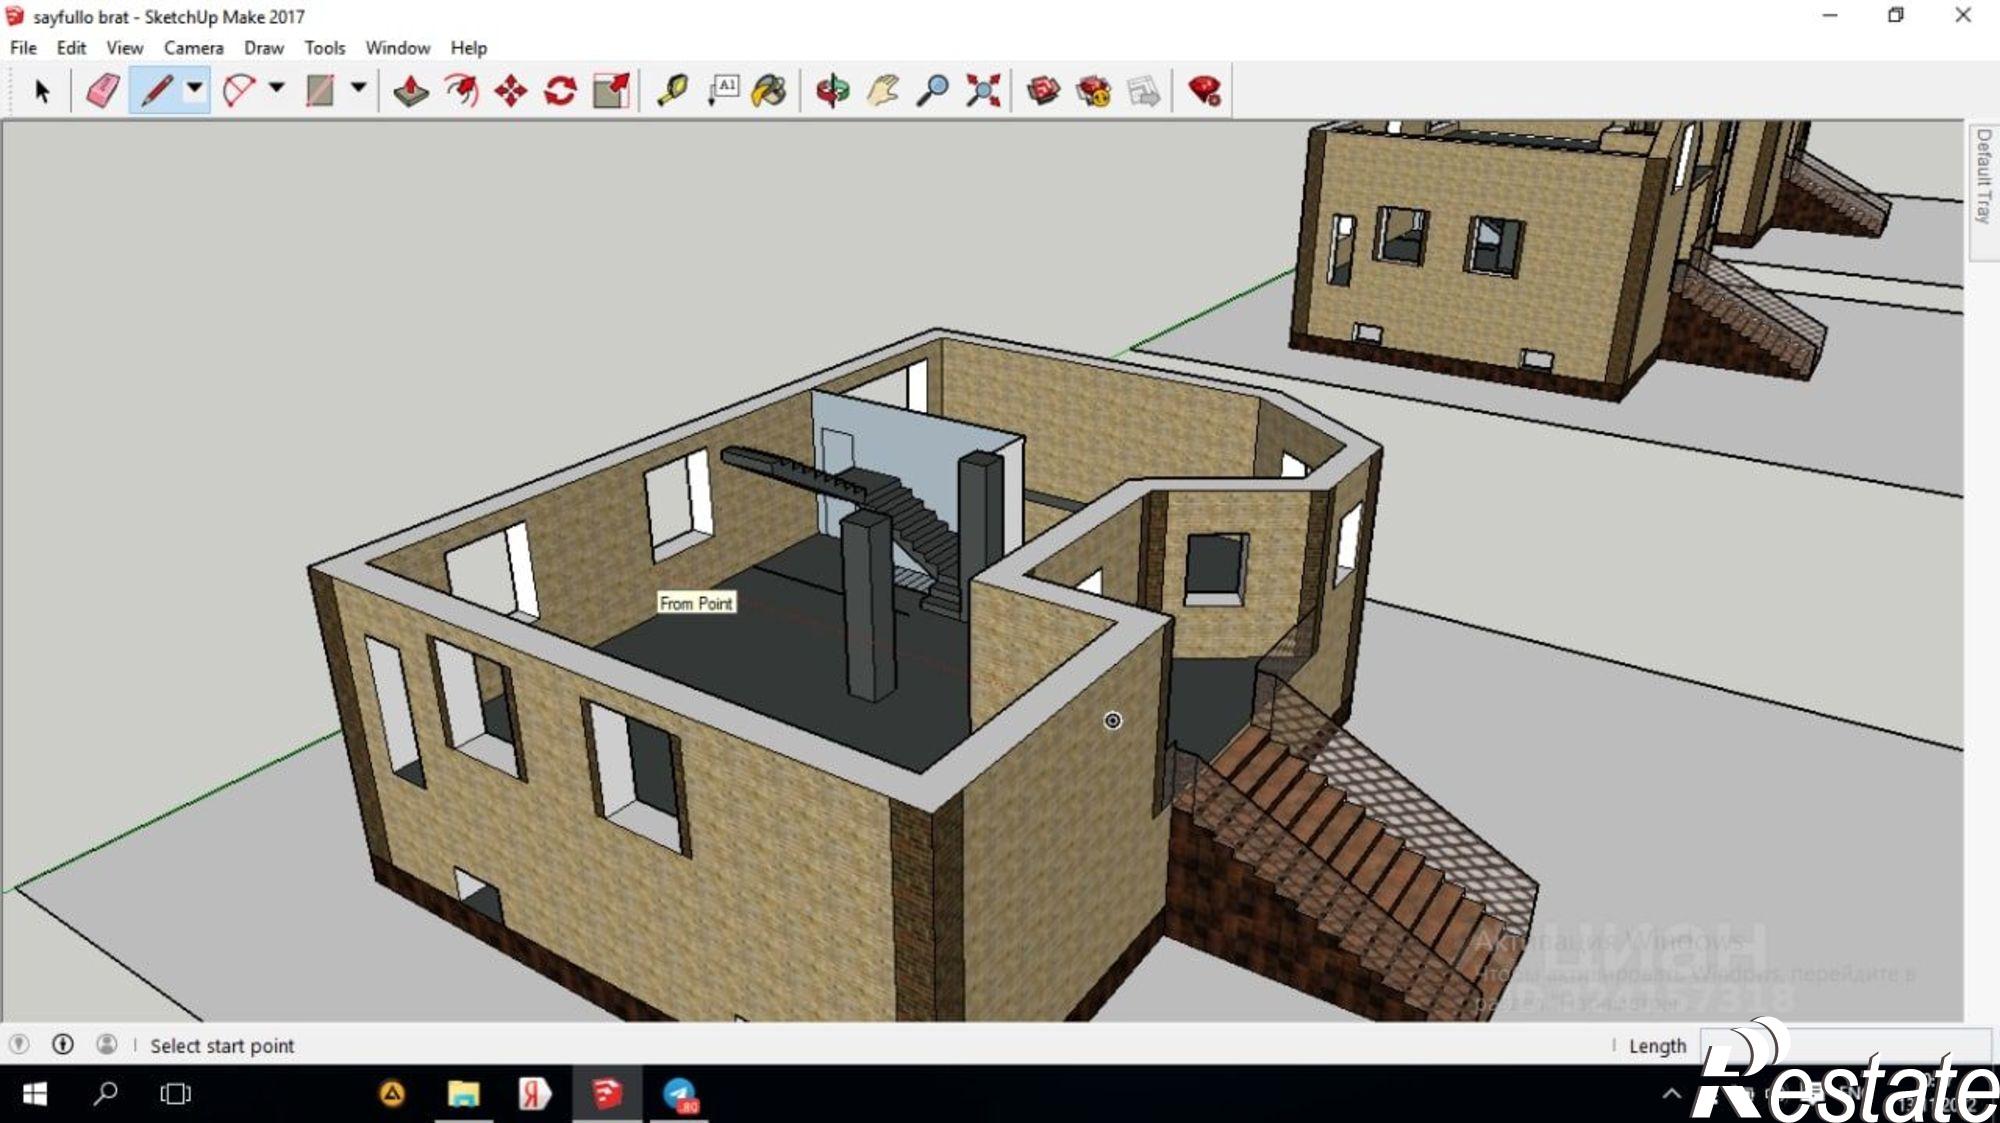Image resolution: width=2000 pixels, height=1123 pixels.
Task: Expand the Default Tray side panel
Action: pyautogui.click(x=1983, y=176)
